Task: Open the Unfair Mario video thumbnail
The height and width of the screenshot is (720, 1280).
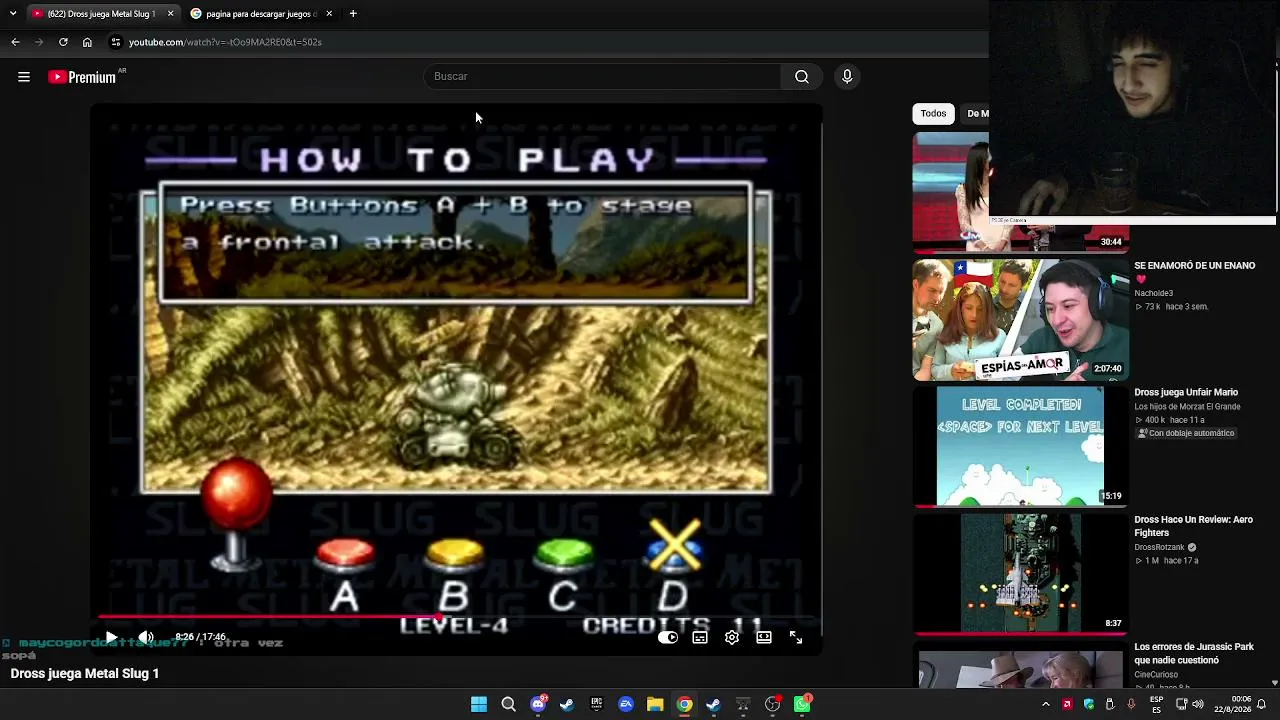Action: click(x=1021, y=447)
